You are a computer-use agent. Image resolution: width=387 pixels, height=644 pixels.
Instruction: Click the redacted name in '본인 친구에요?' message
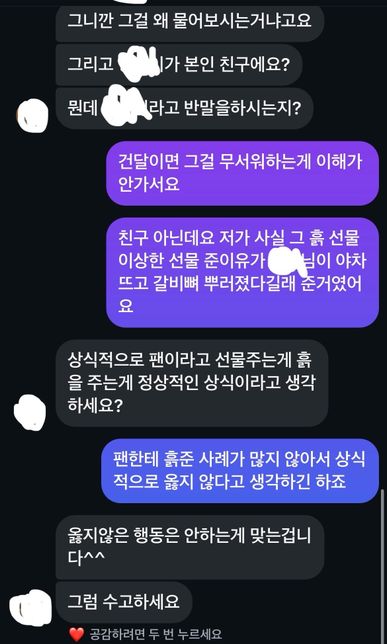[x=138, y=62]
